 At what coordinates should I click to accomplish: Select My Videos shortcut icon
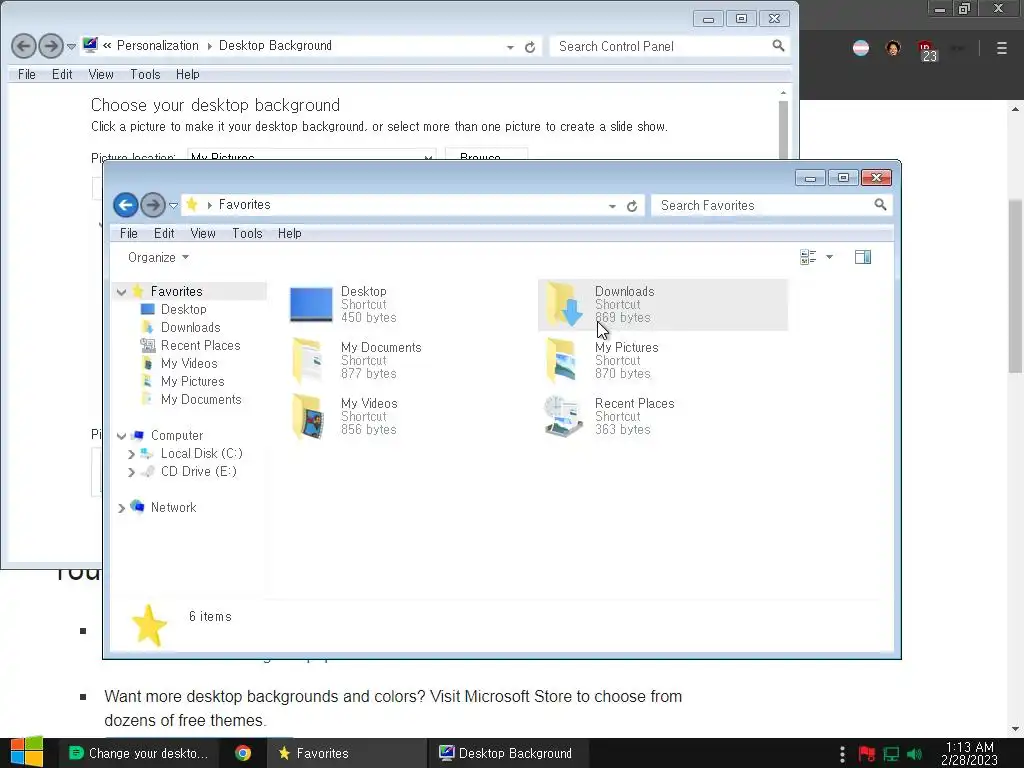(308, 417)
